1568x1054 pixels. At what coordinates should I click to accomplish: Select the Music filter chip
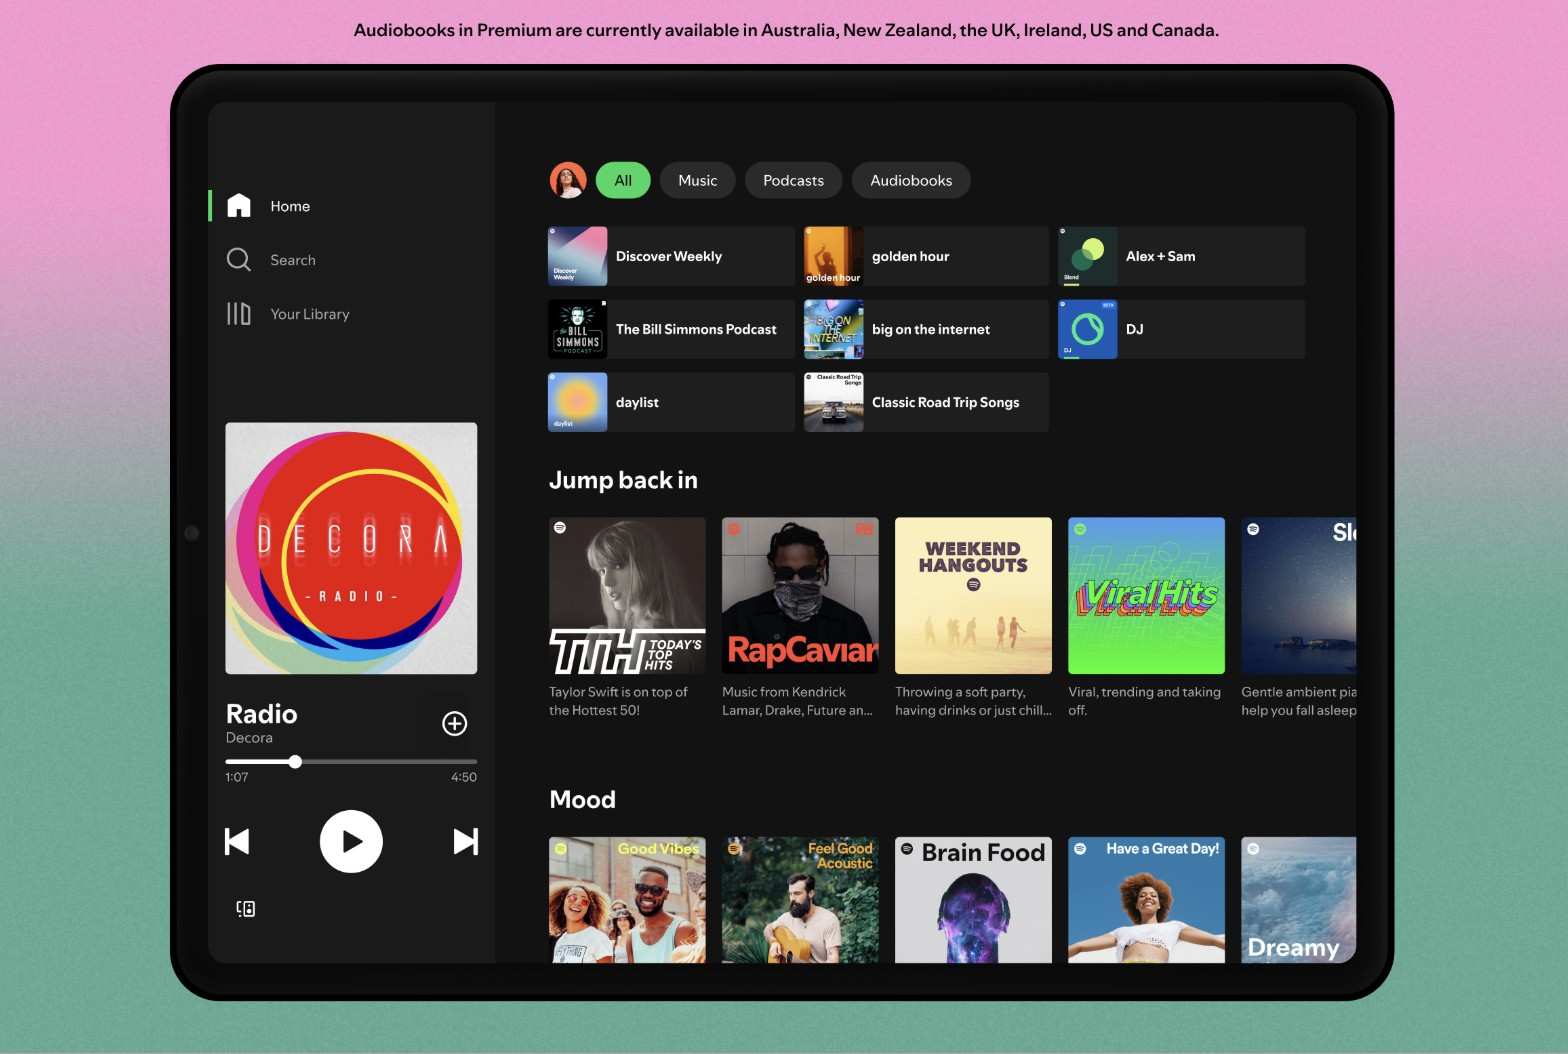pos(698,180)
